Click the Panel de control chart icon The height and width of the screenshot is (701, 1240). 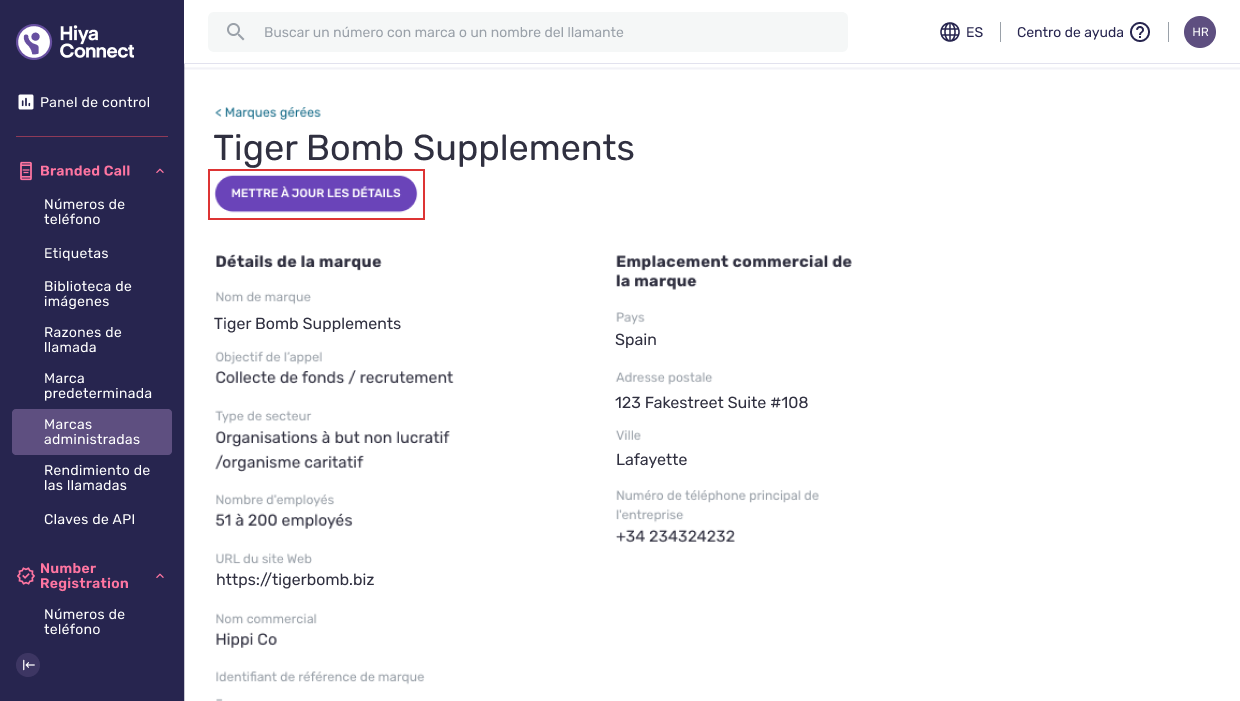click(x=26, y=102)
